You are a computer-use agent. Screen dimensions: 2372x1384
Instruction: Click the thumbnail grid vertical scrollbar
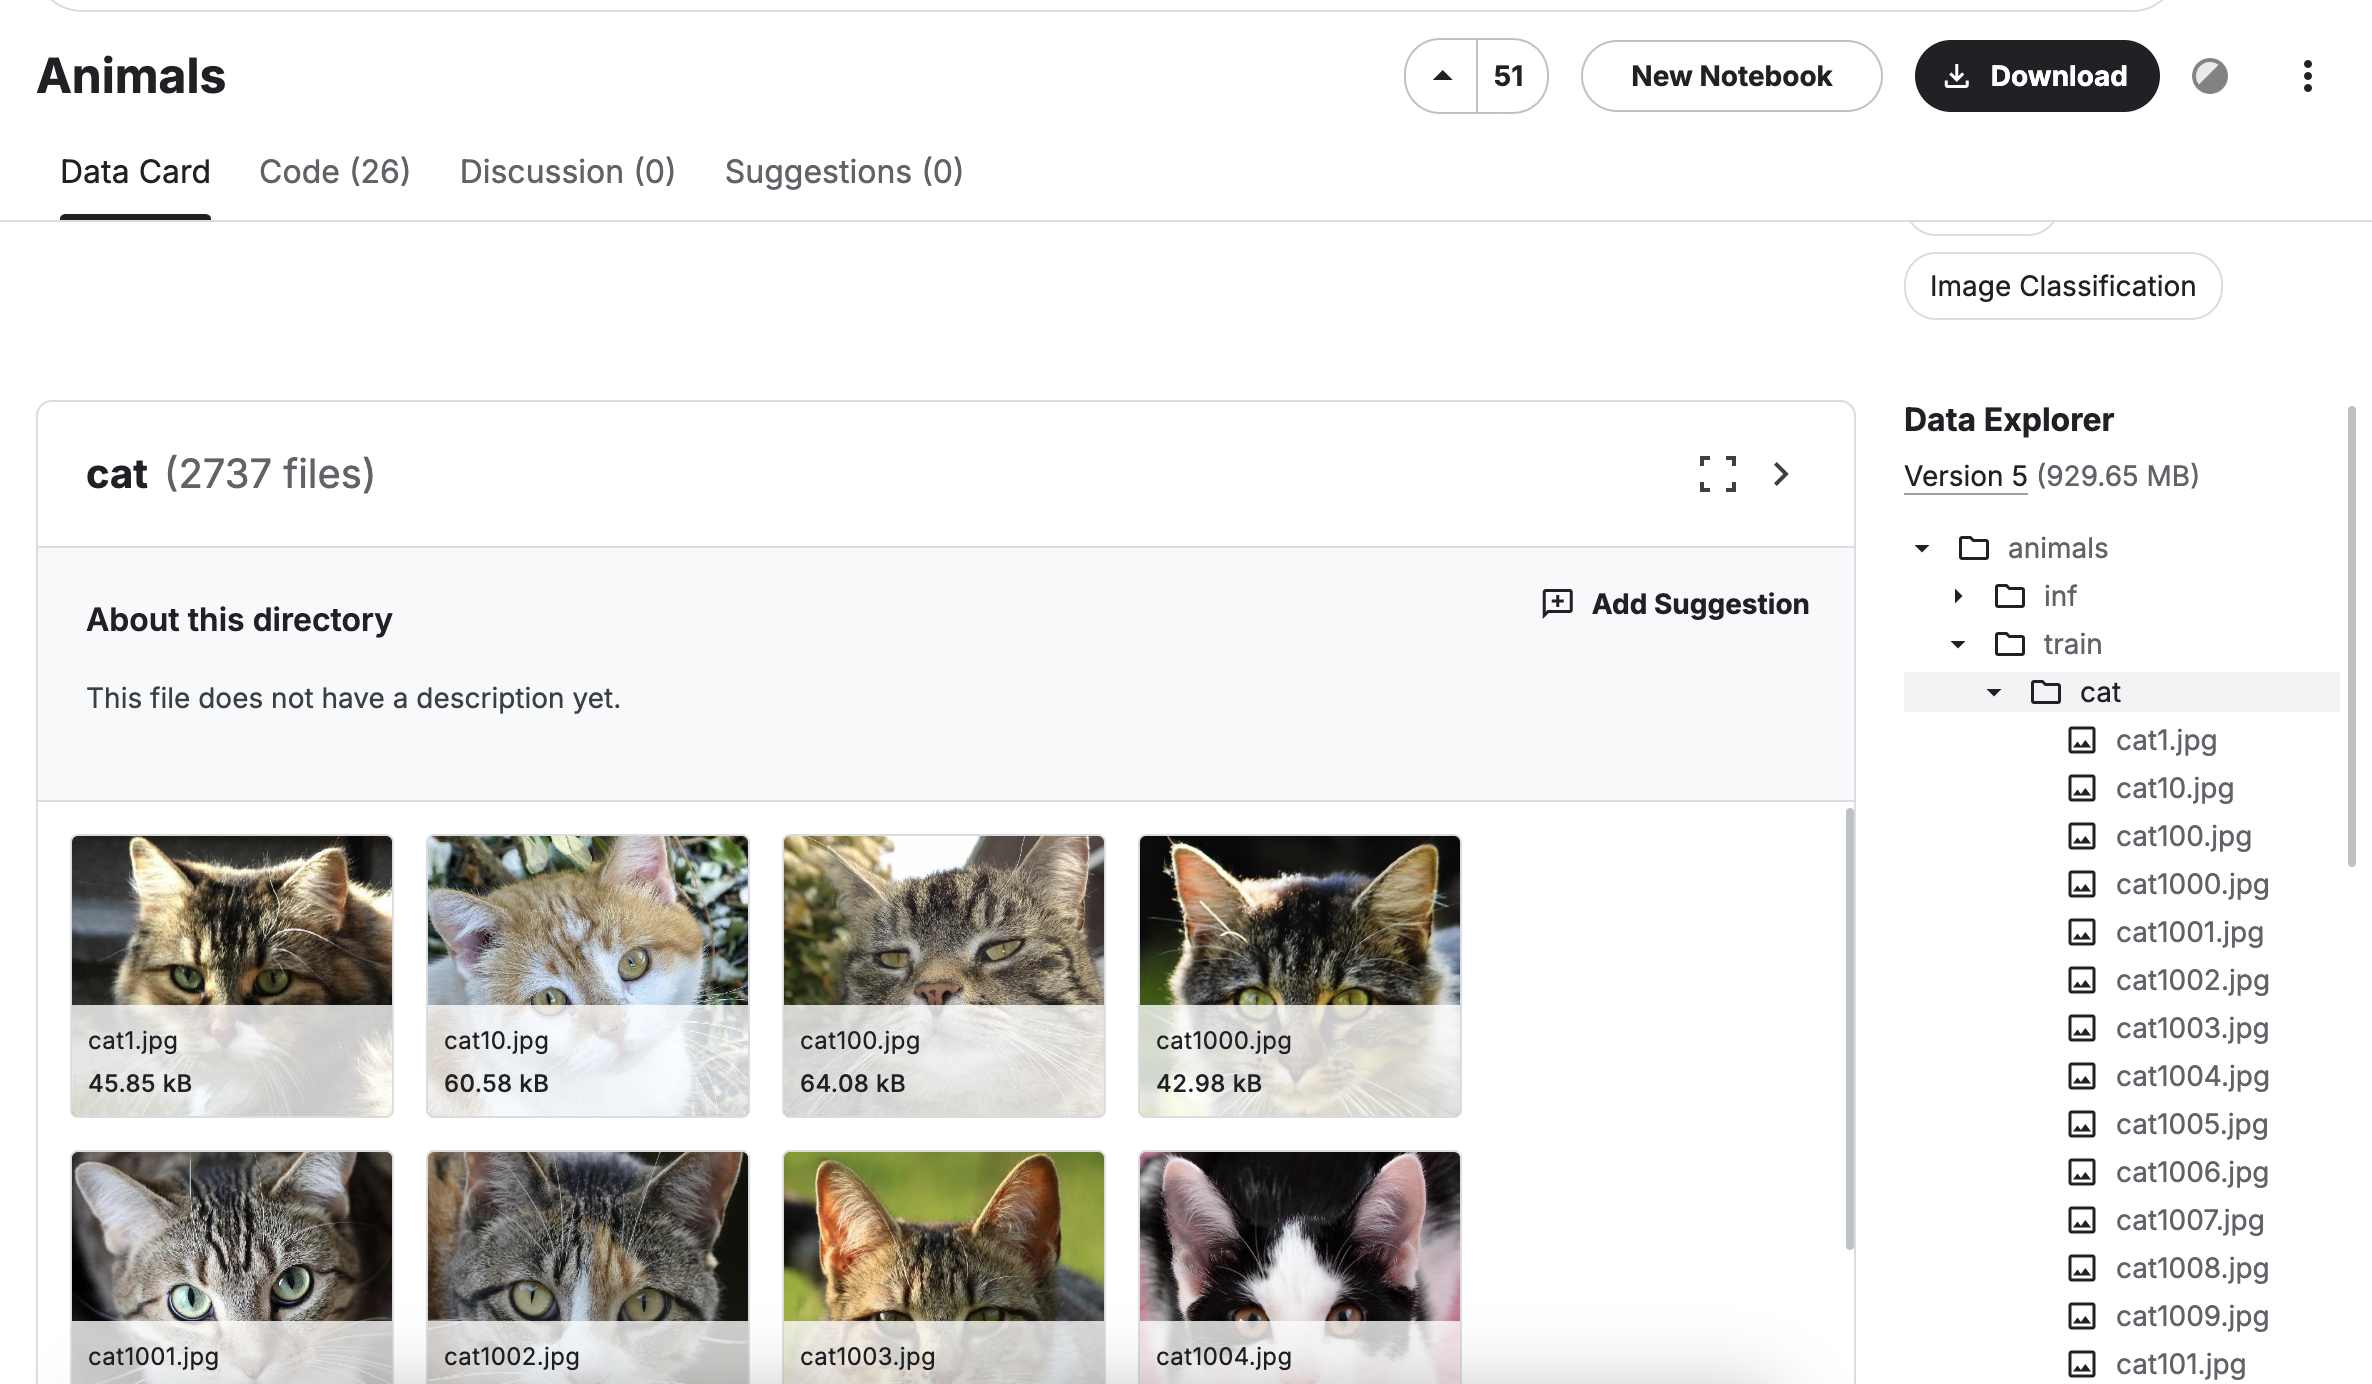pyautogui.click(x=1849, y=1028)
